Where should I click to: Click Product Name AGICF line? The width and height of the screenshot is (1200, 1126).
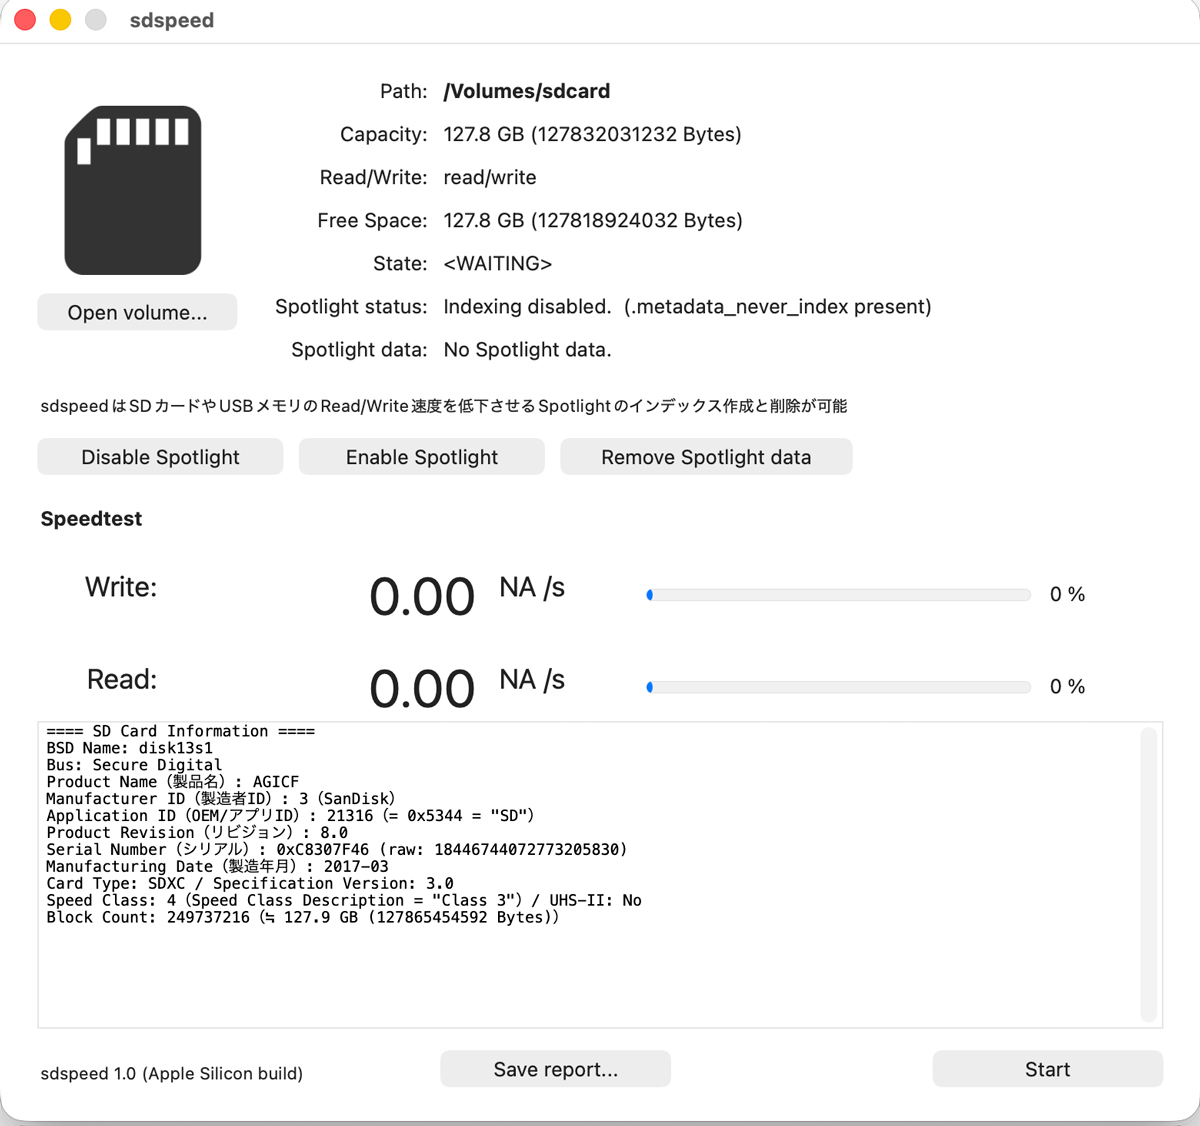pyautogui.click(x=172, y=782)
